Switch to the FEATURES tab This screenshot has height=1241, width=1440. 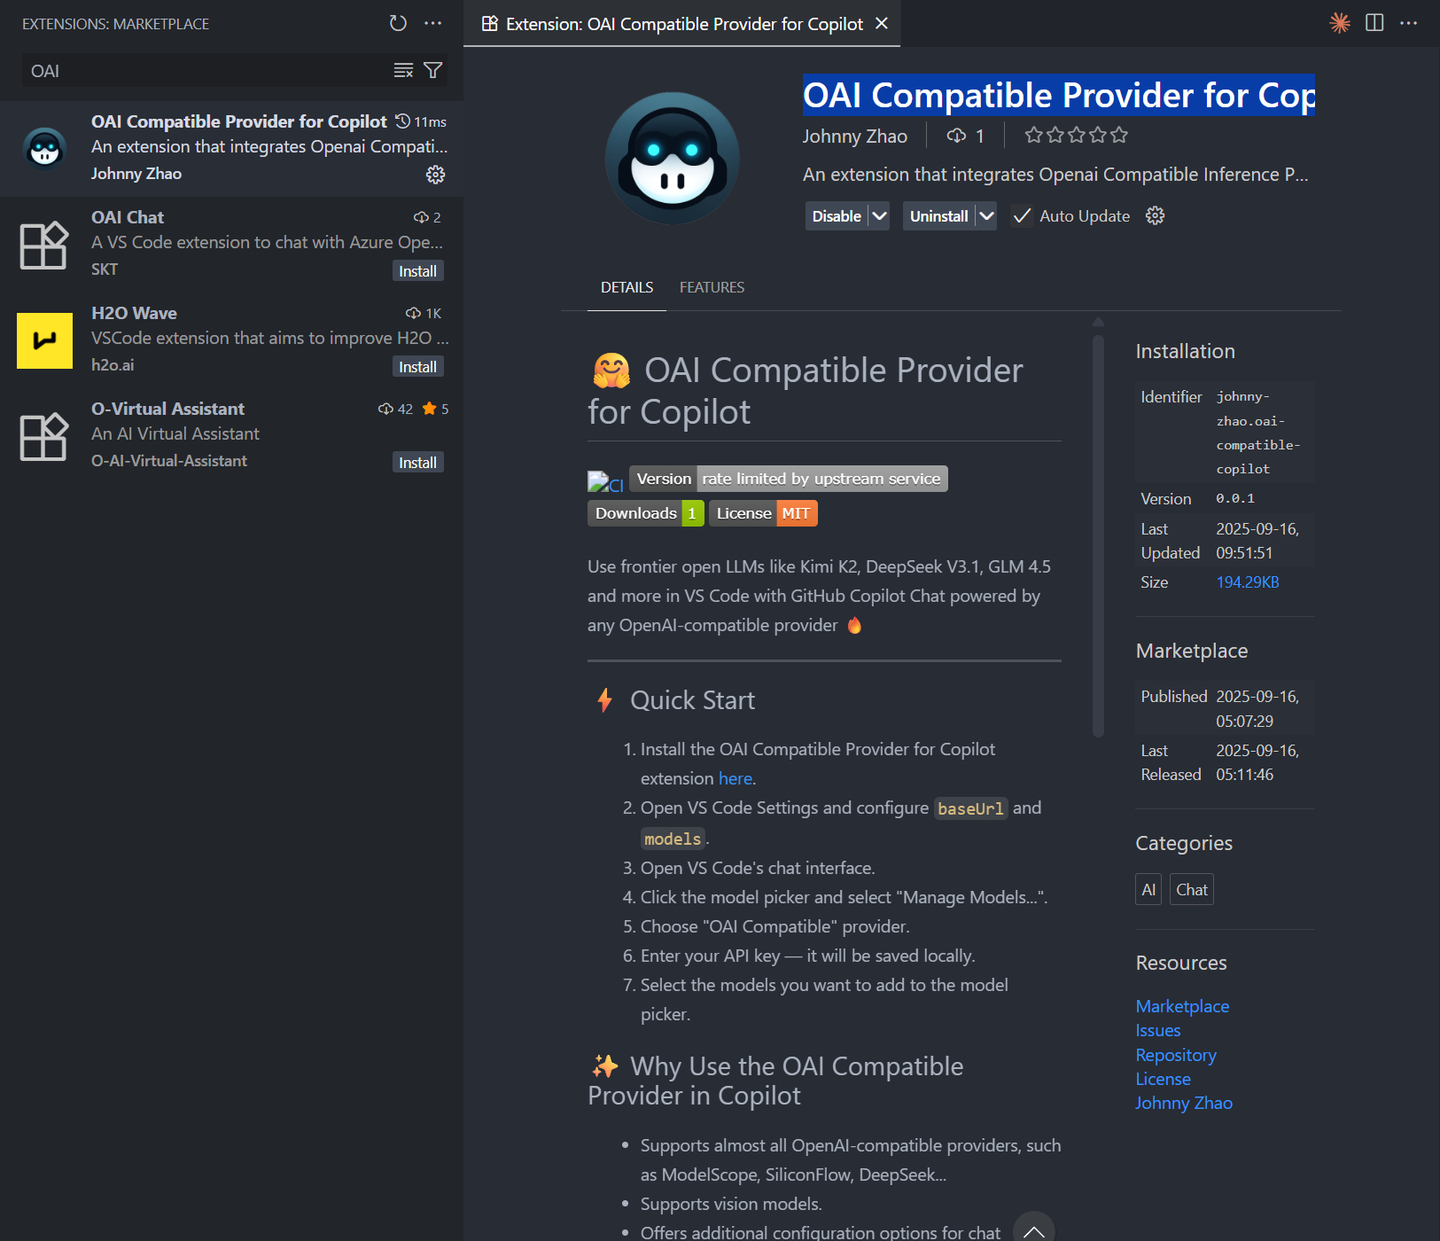click(711, 287)
